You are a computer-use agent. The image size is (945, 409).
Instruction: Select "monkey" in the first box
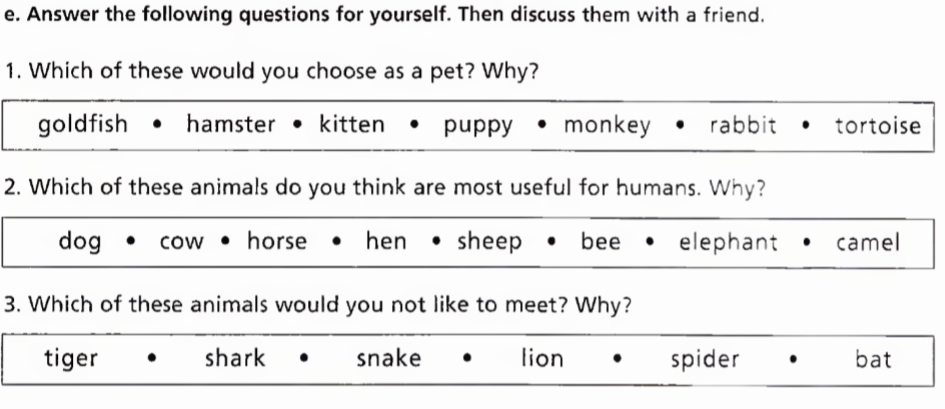pos(607,125)
